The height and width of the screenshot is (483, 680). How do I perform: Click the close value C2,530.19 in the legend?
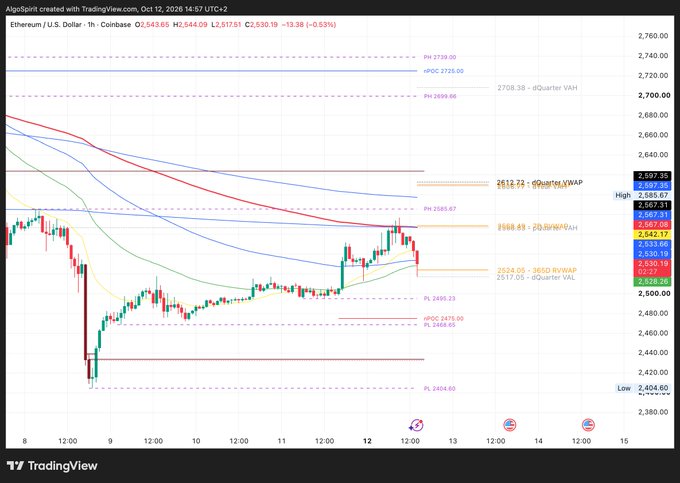point(261,25)
